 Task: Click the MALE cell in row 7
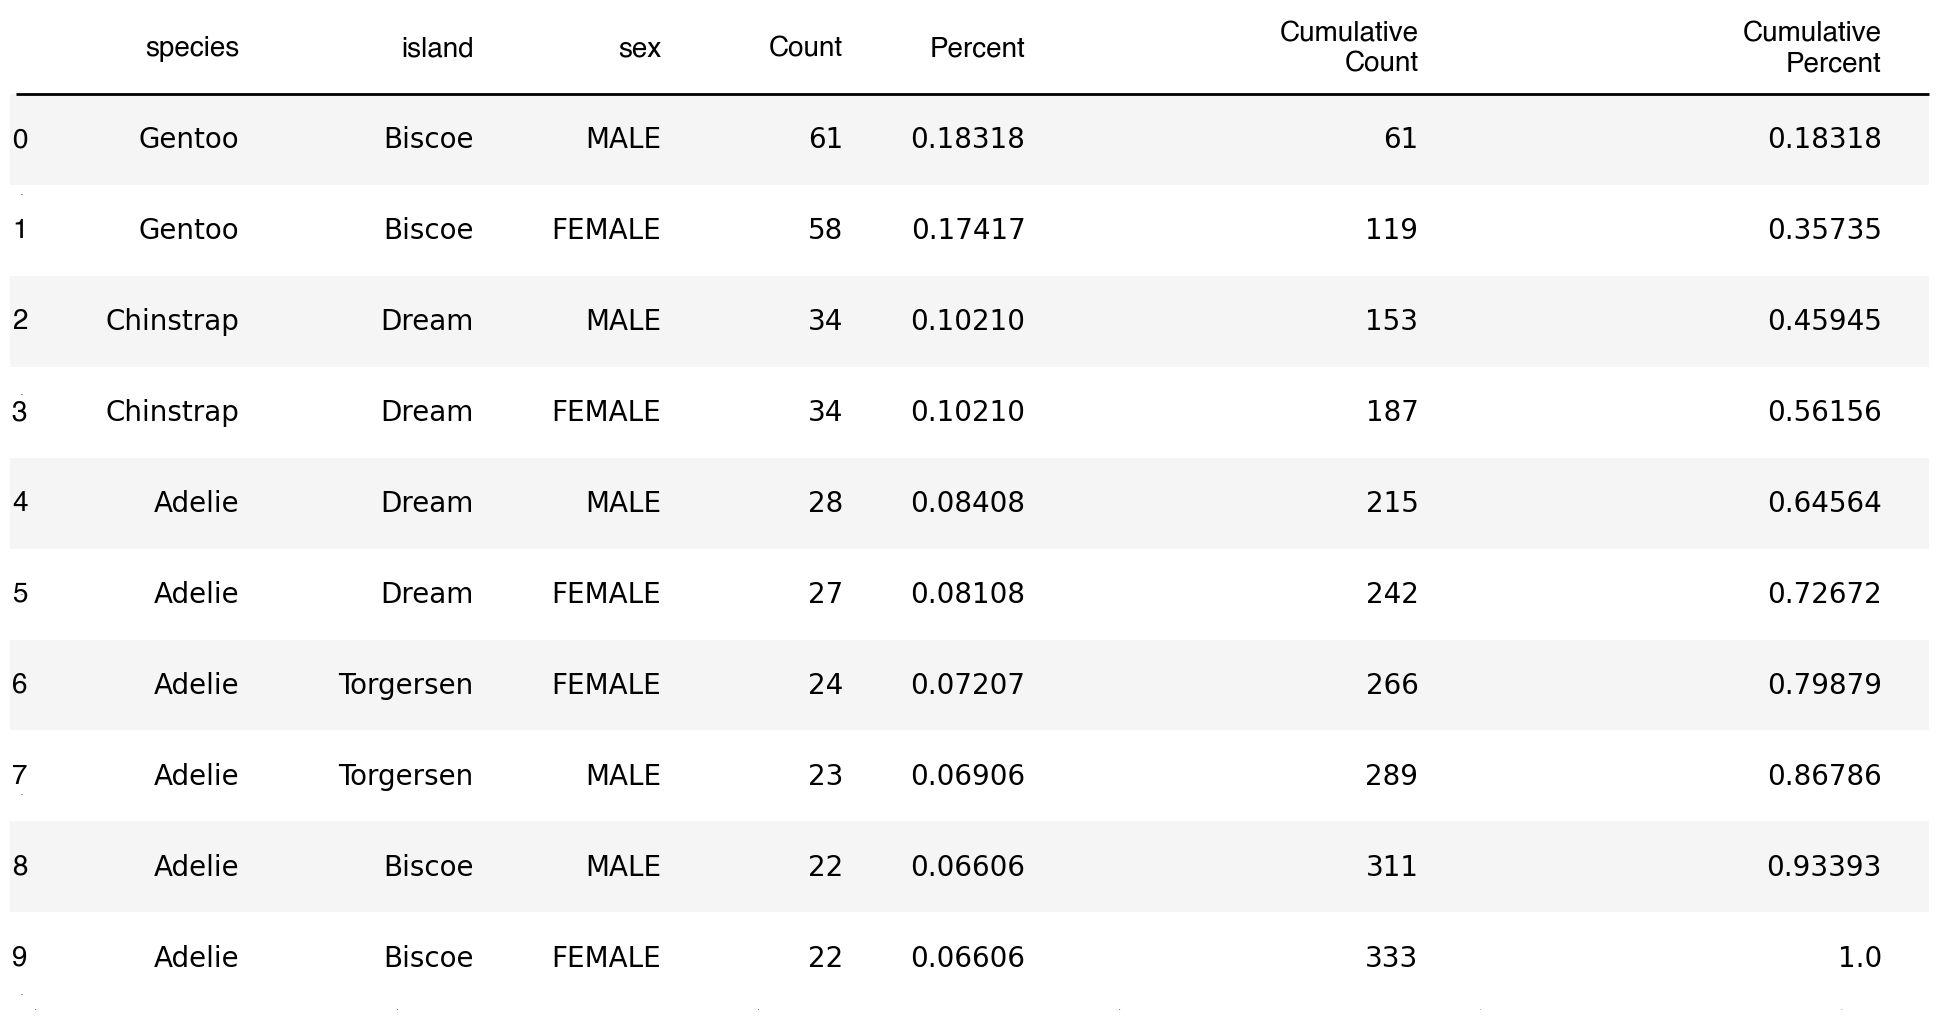(623, 775)
